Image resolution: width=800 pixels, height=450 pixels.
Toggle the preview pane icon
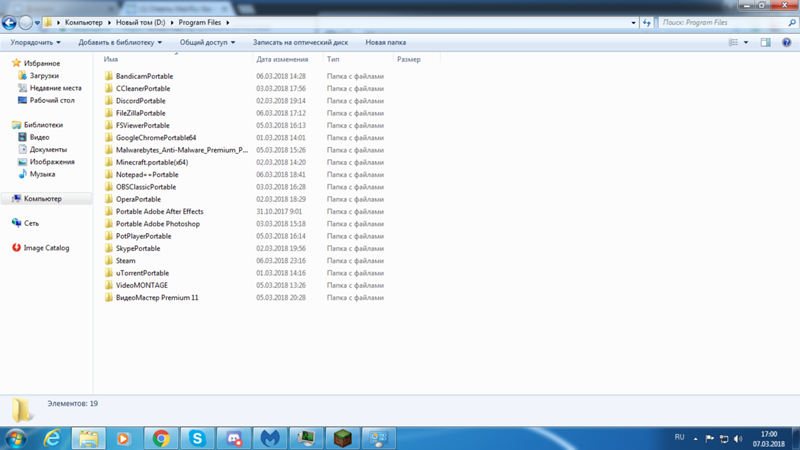pyautogui.click(x=765, y=42)
